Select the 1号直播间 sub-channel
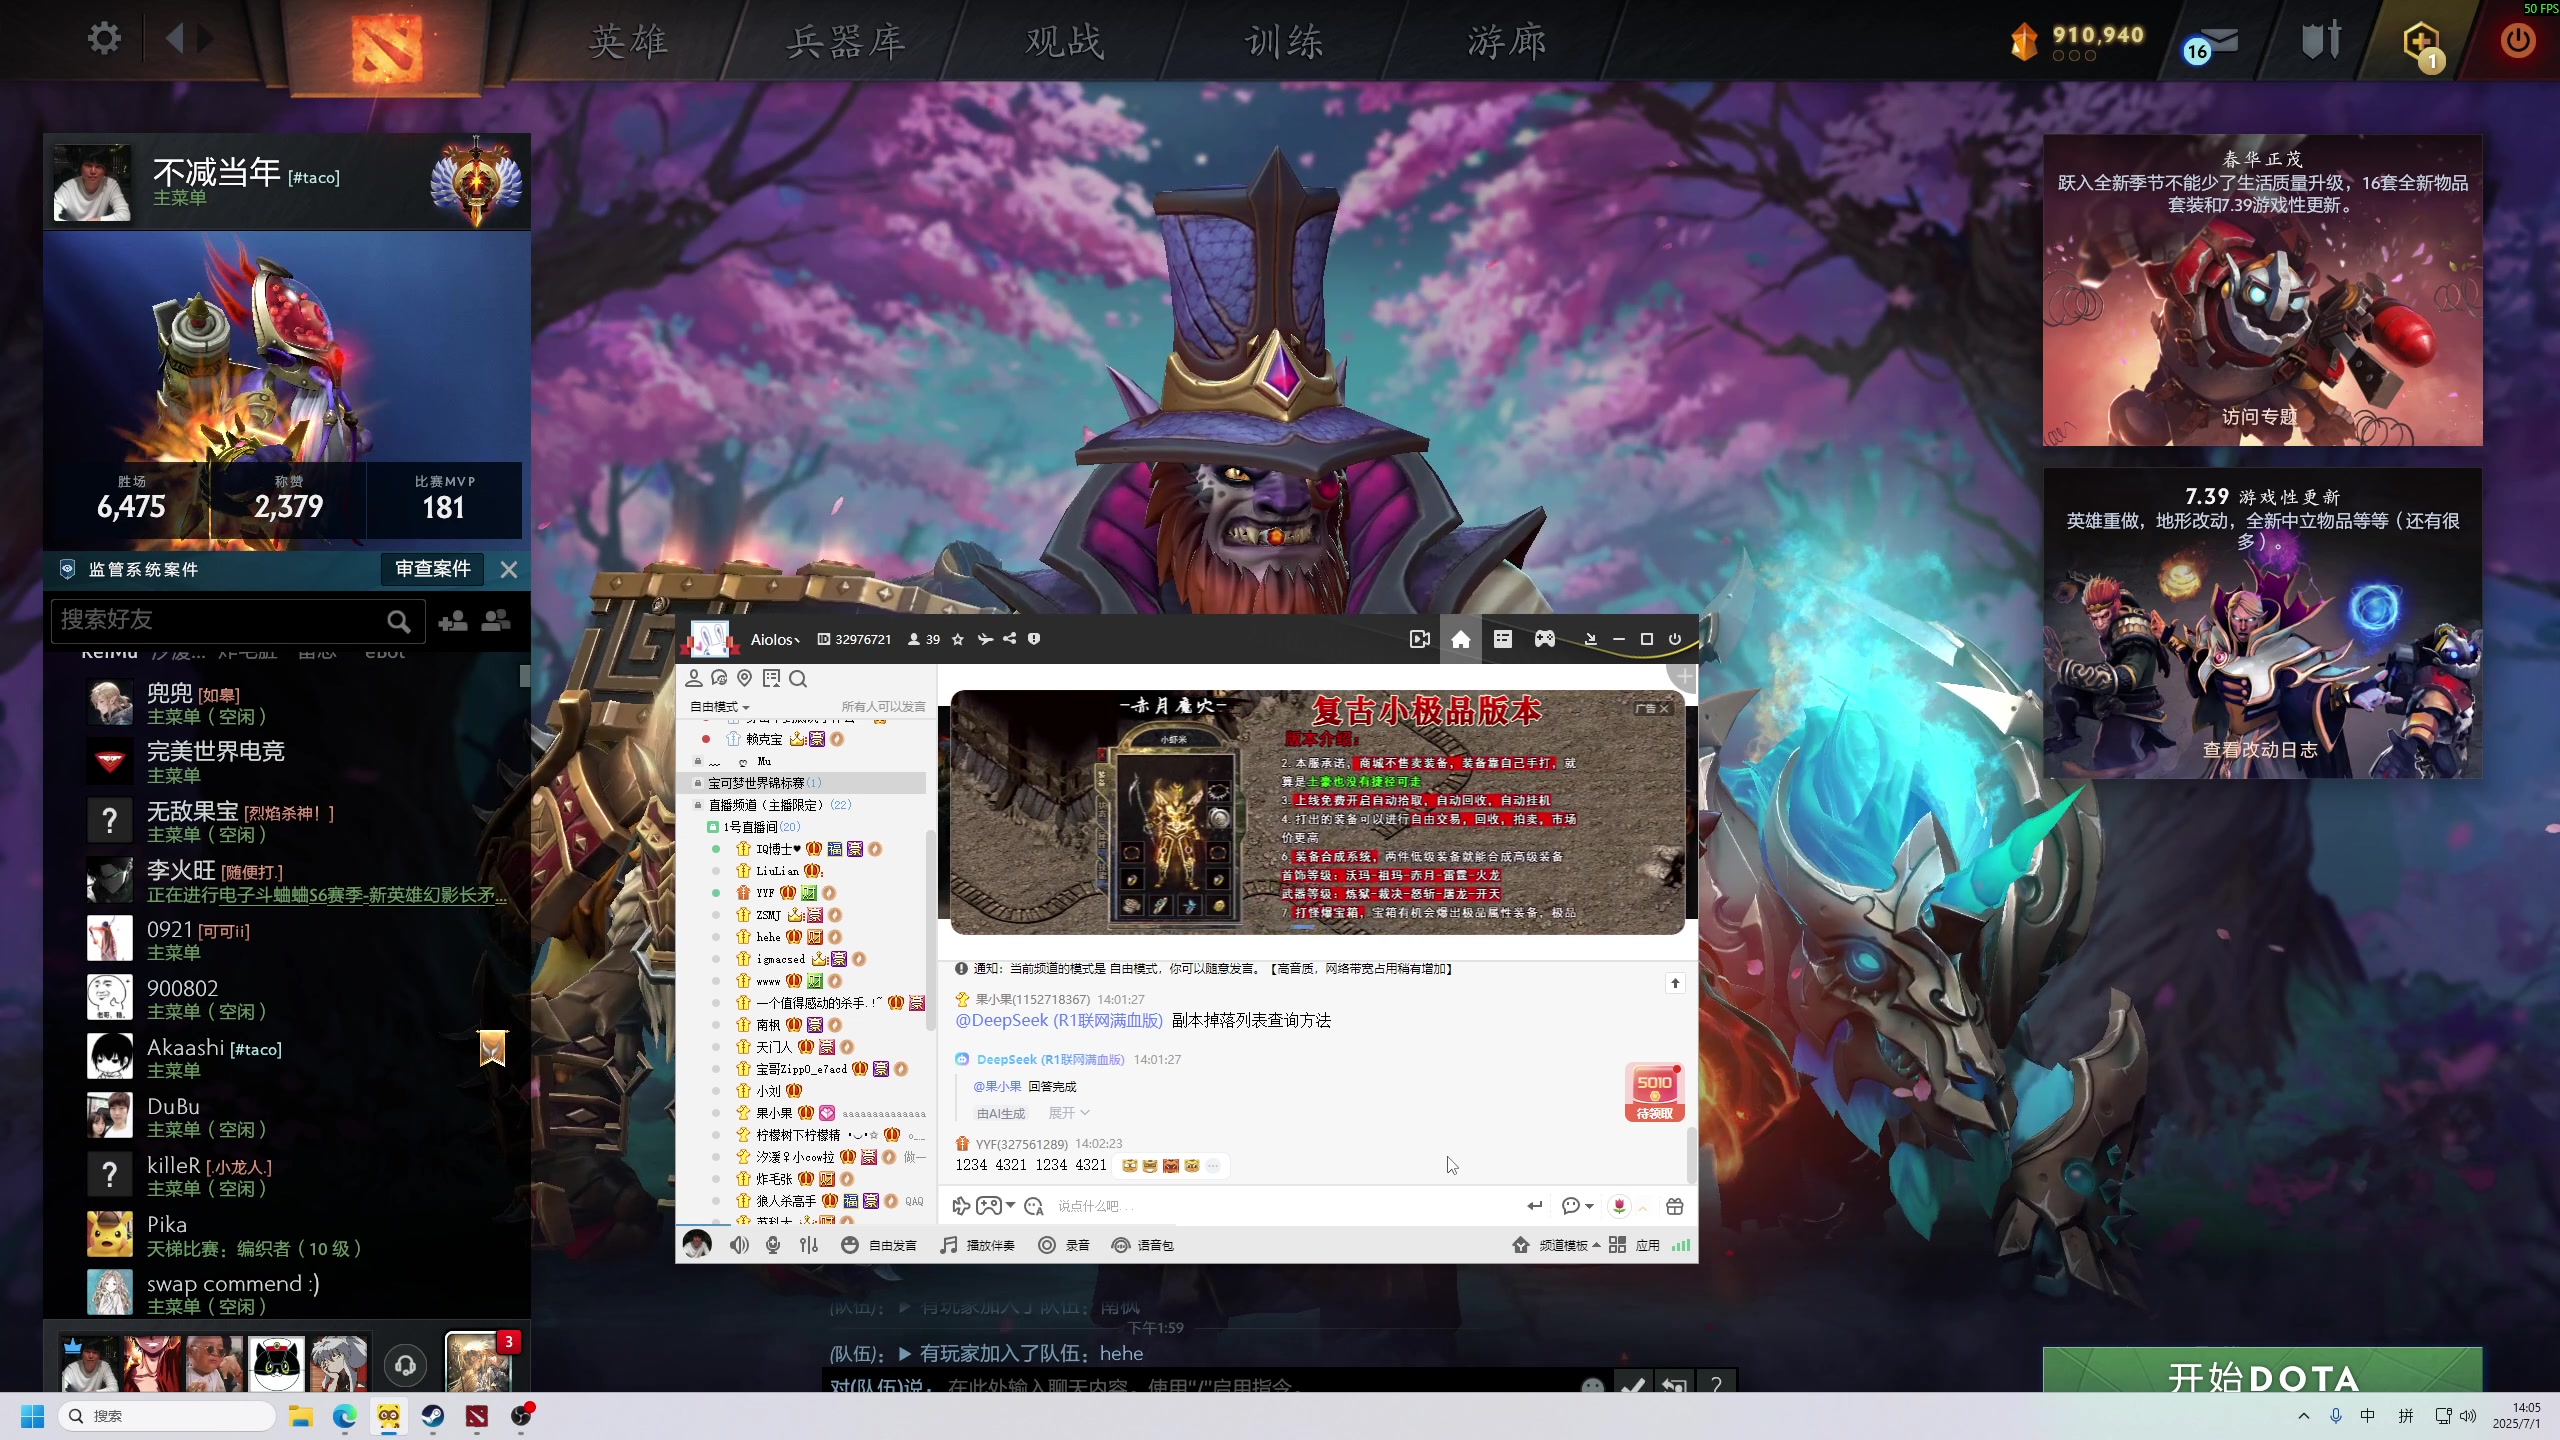The width and height of the screenshot is (2560, 1440). click(x=762, y=827)
